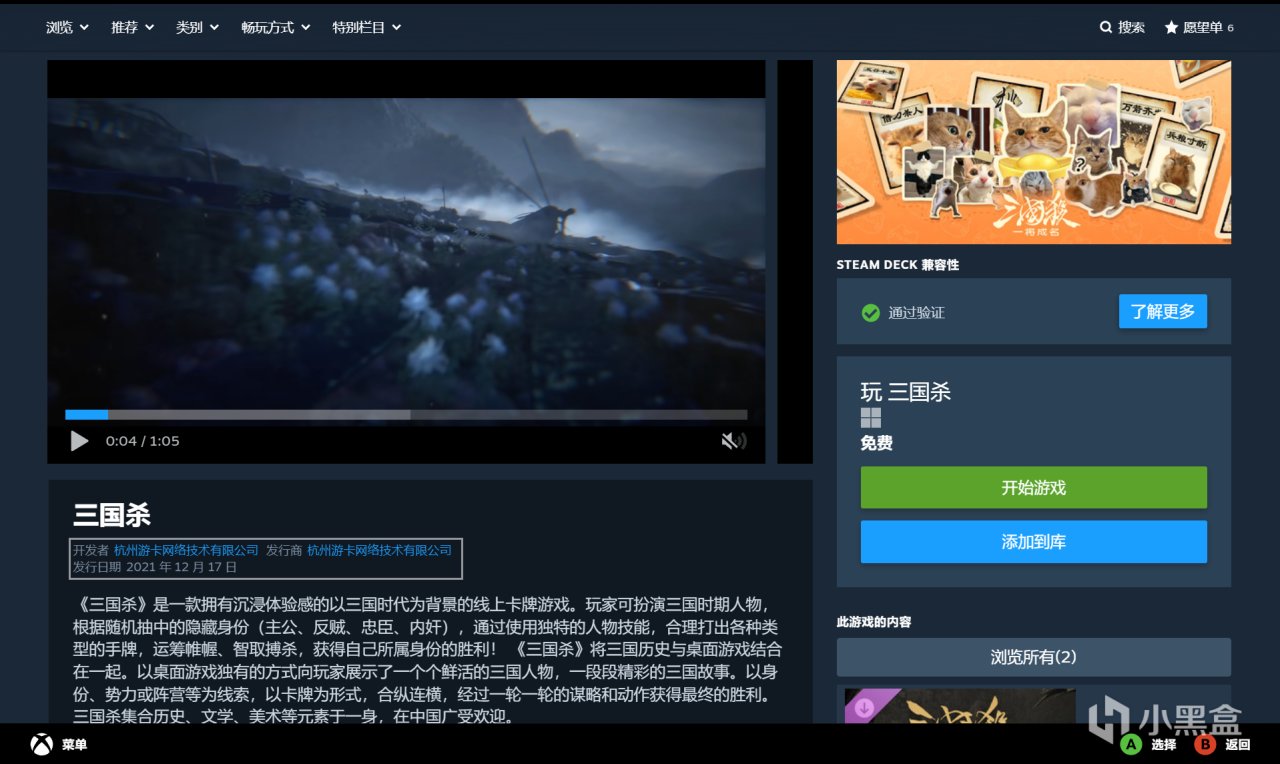Expand the 推荐 menu
This screenshot has height=764, width=1280.
[x=132, y=27]
